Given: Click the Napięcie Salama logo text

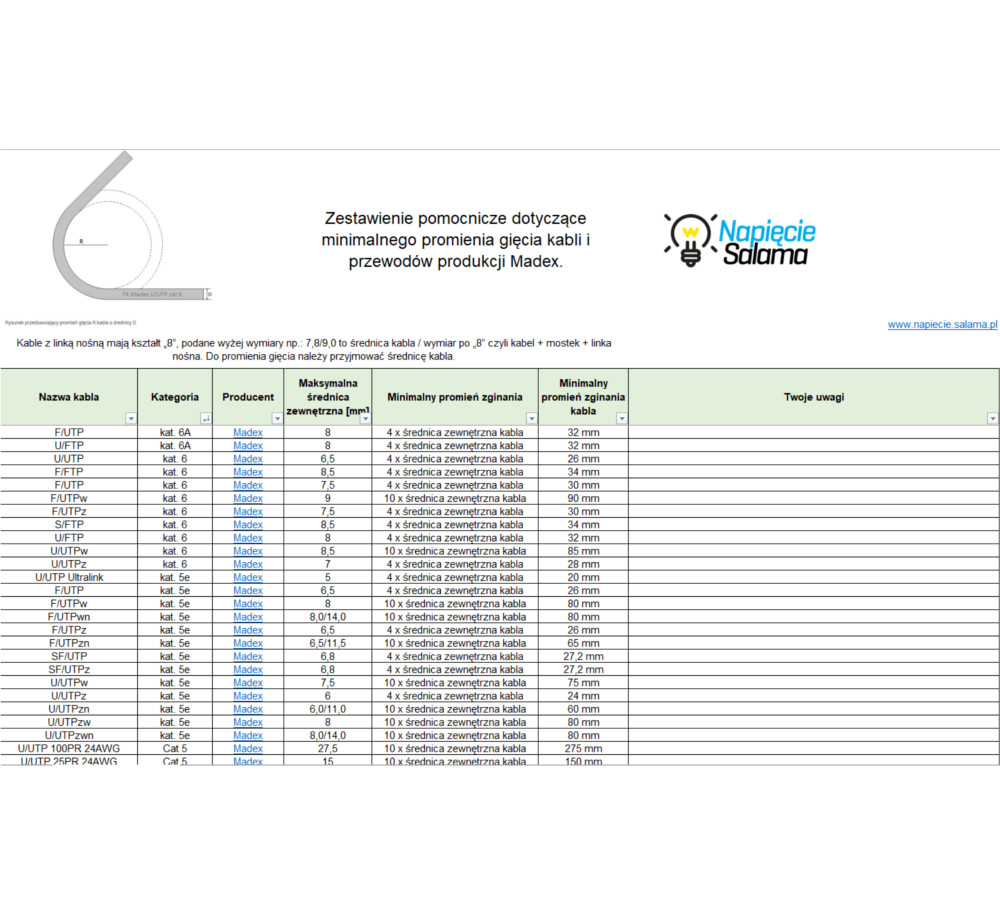Looking at the screenshot, I should click(x=767, y=243).
